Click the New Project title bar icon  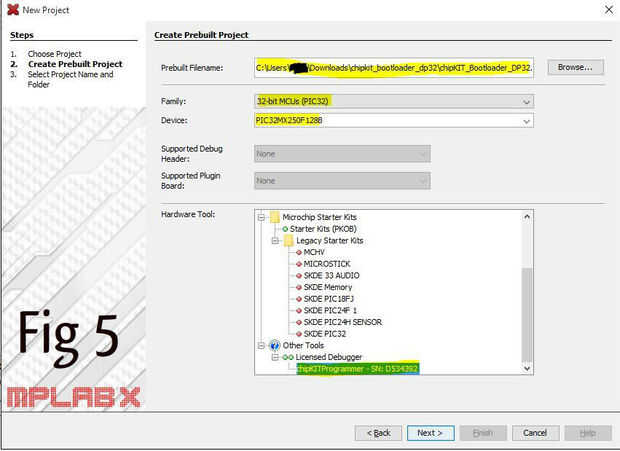pos(13,9)
